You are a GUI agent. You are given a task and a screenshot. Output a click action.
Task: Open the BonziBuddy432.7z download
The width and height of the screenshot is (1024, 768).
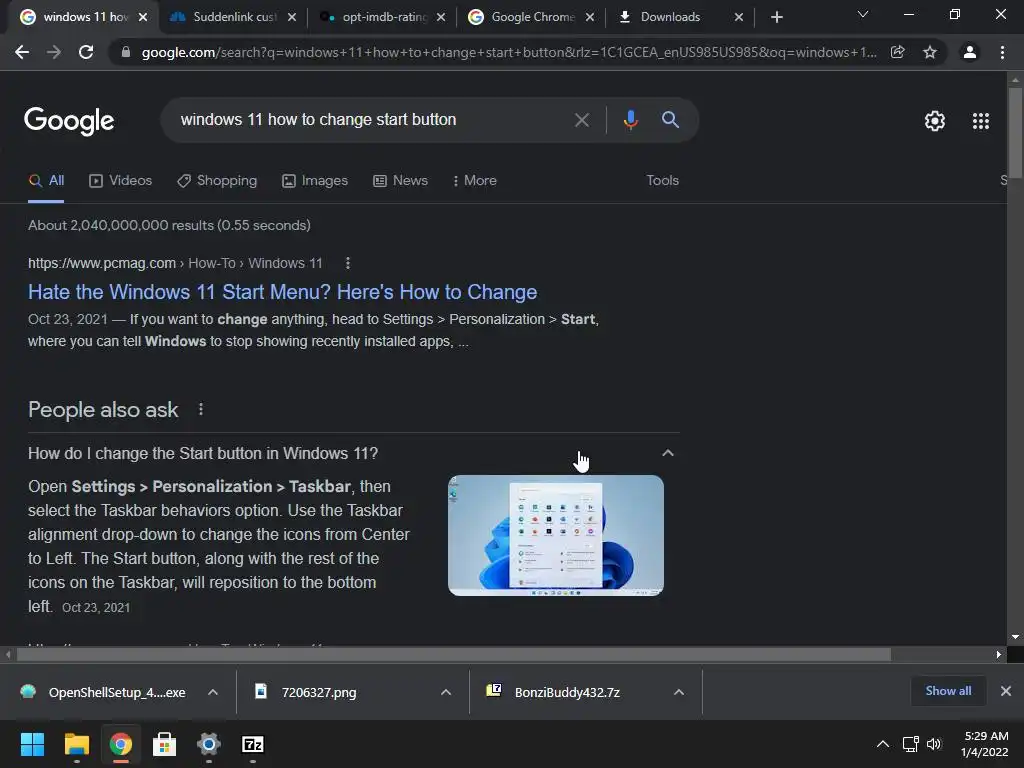tap(554, 692)
